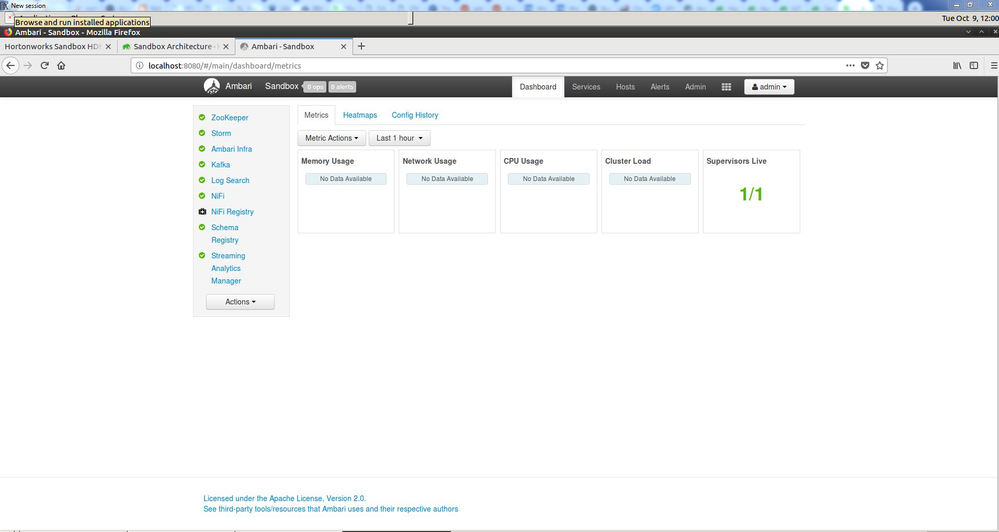Image resolution: width=999 pixels, height=532 pixels.
Task: Open page actions three-dot menu
Action: pyautogui.click(x=850, y=65)
